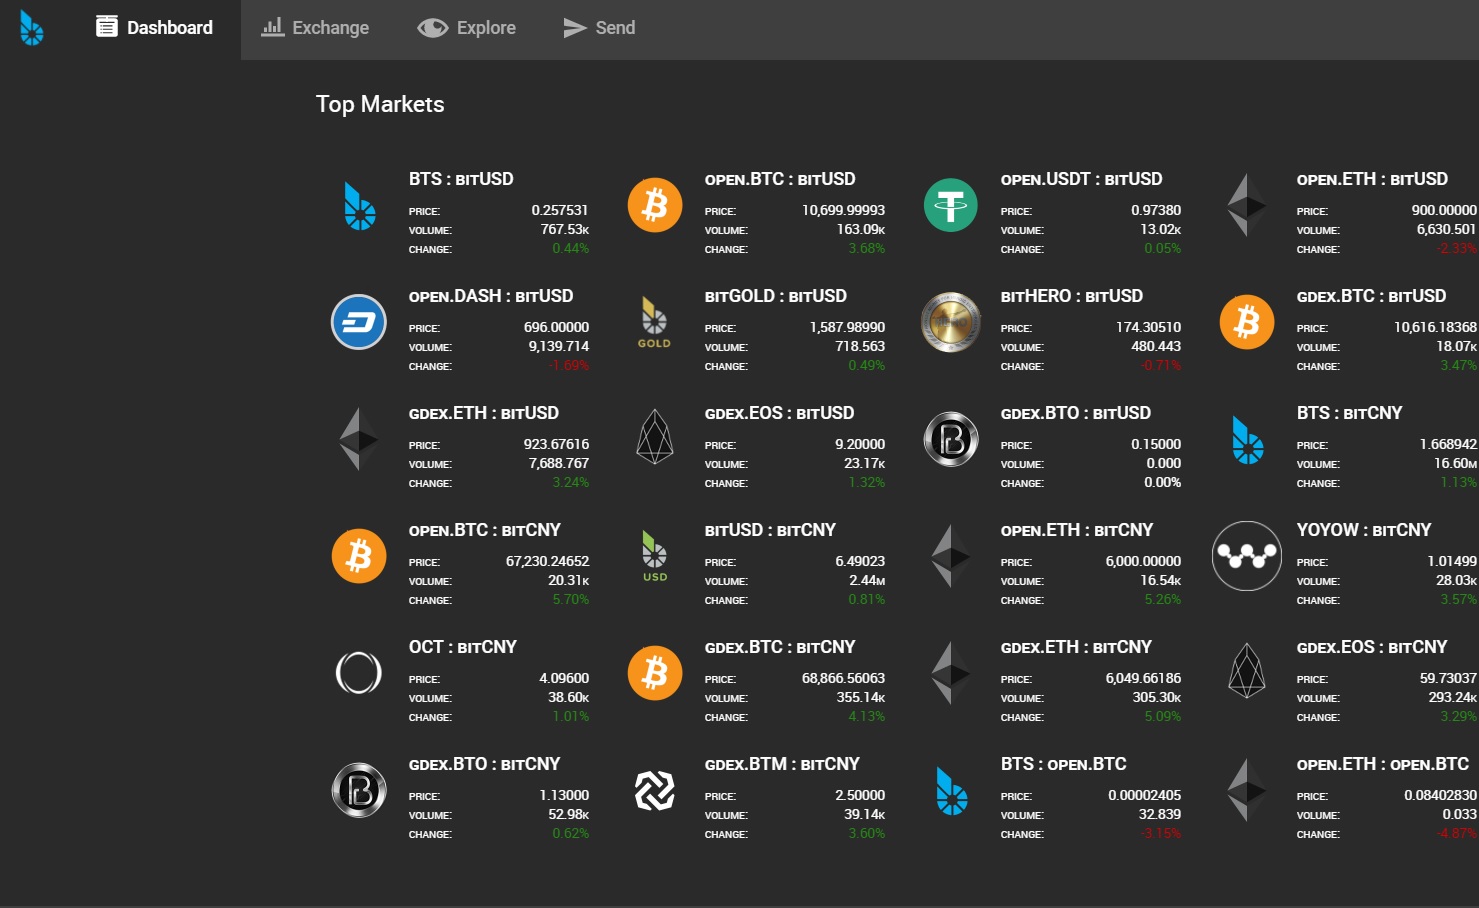1479x908 pixels.
Task: Click the 9,139.714 volume for OPEN.DASH
Action: [x=559, y=346]
